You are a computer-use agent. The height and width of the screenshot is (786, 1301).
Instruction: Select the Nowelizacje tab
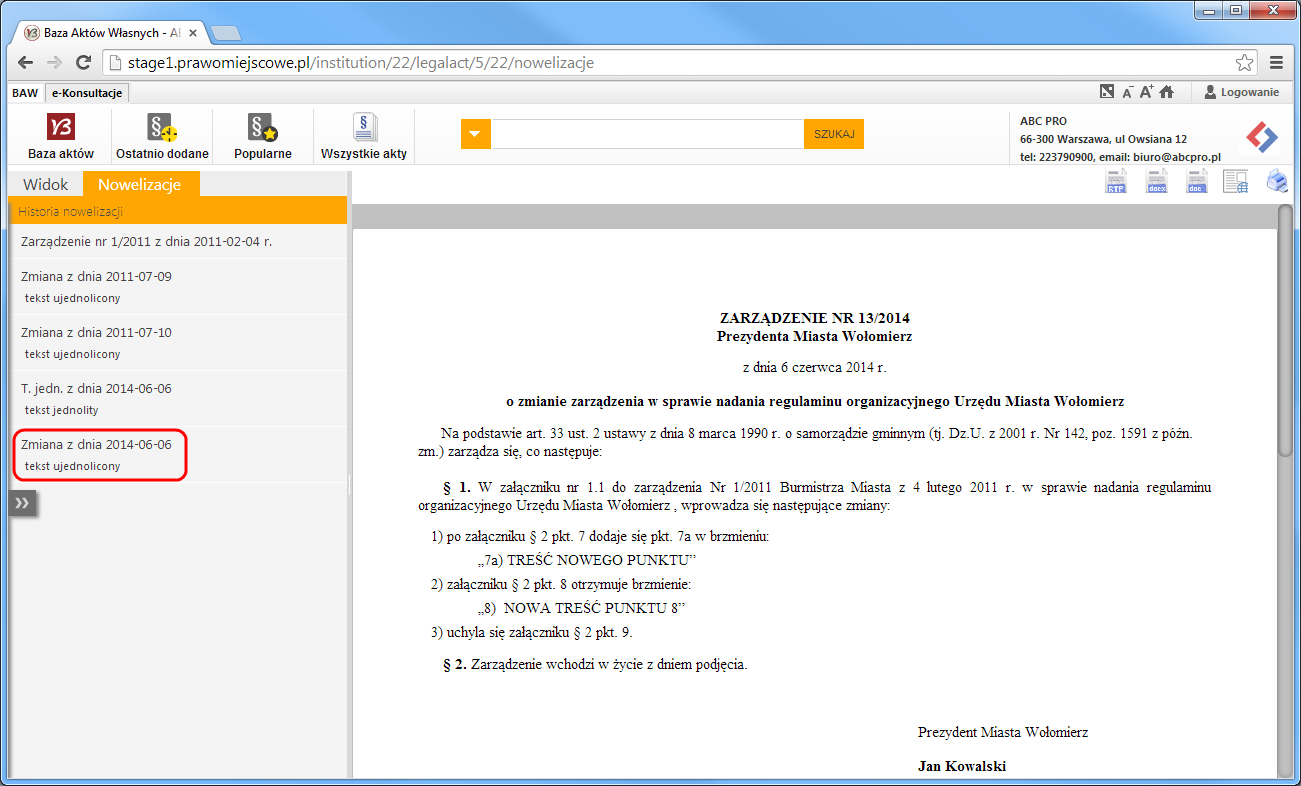pyautogui.click(x=140, y=184)
